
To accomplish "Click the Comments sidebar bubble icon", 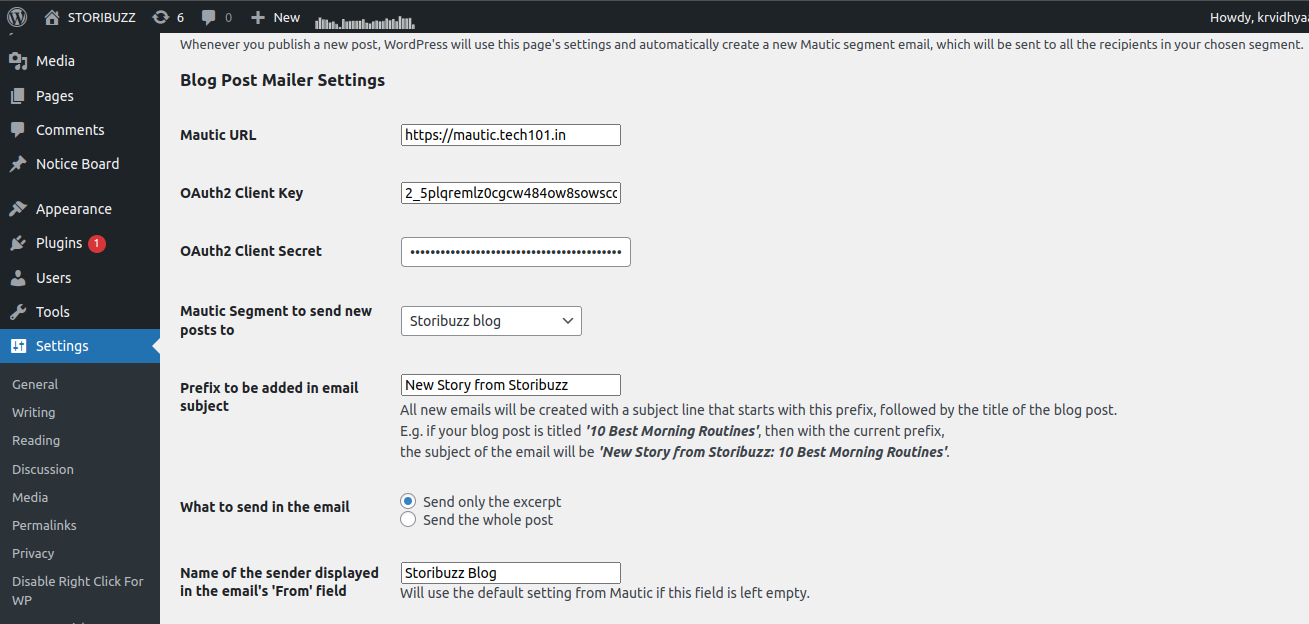I will click(x=18, y=130).
